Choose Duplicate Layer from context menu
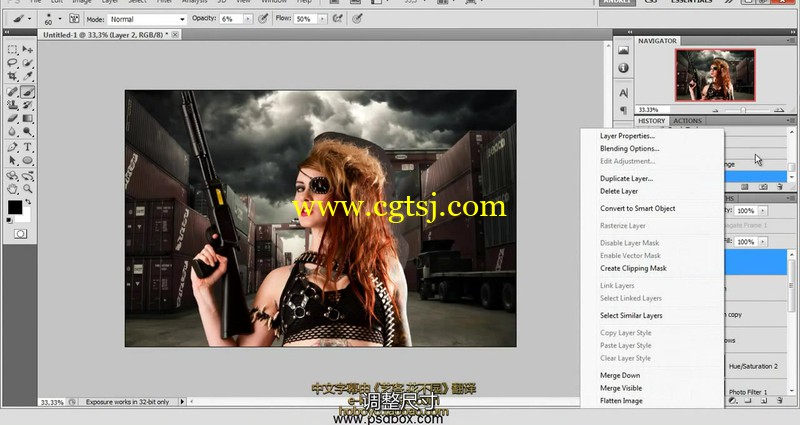 click(627, 179)
